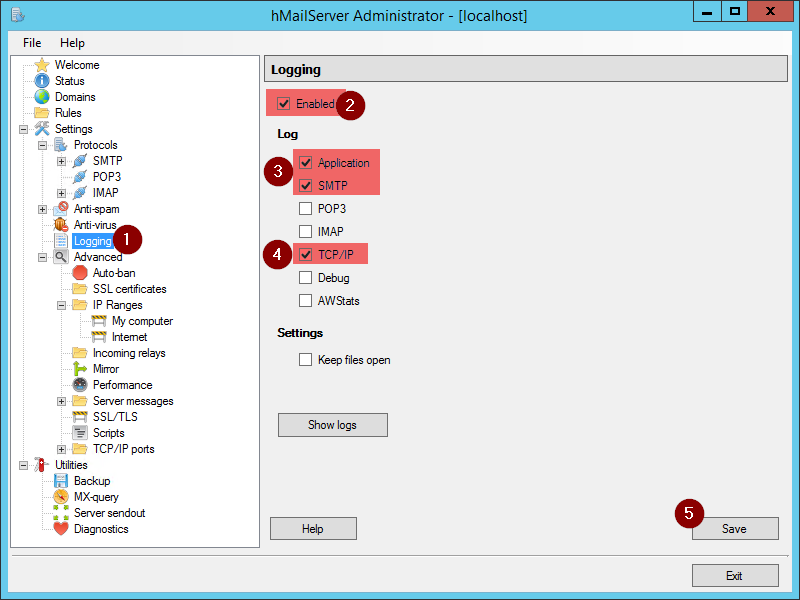Click the Anti-spam envelope icon

[61, 209]
